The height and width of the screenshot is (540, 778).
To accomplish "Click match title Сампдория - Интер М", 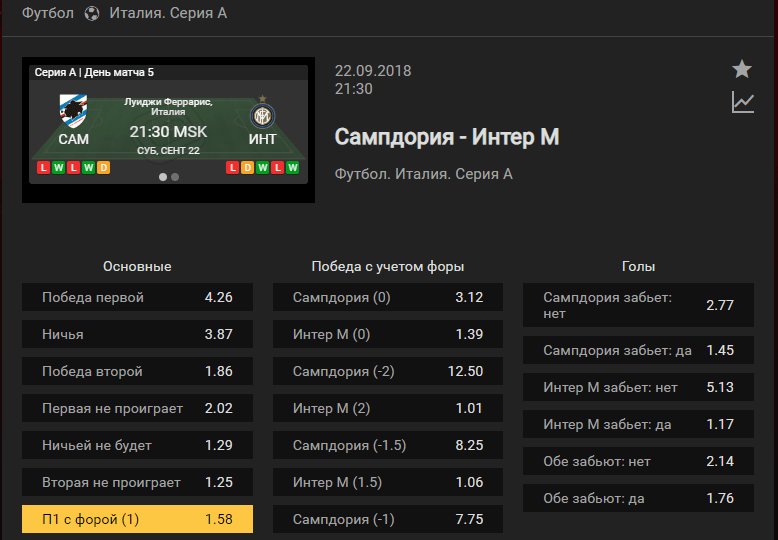I will pos(447,137).
